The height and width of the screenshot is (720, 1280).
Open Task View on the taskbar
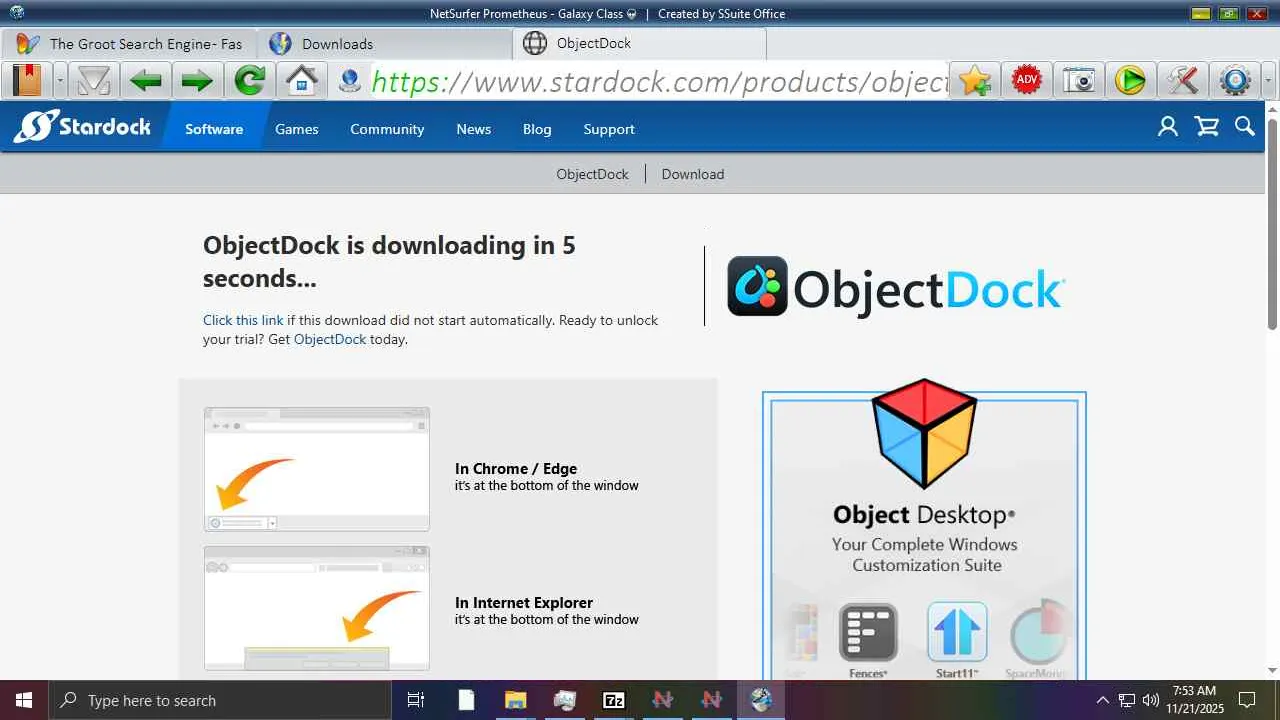tap(417, 700)
